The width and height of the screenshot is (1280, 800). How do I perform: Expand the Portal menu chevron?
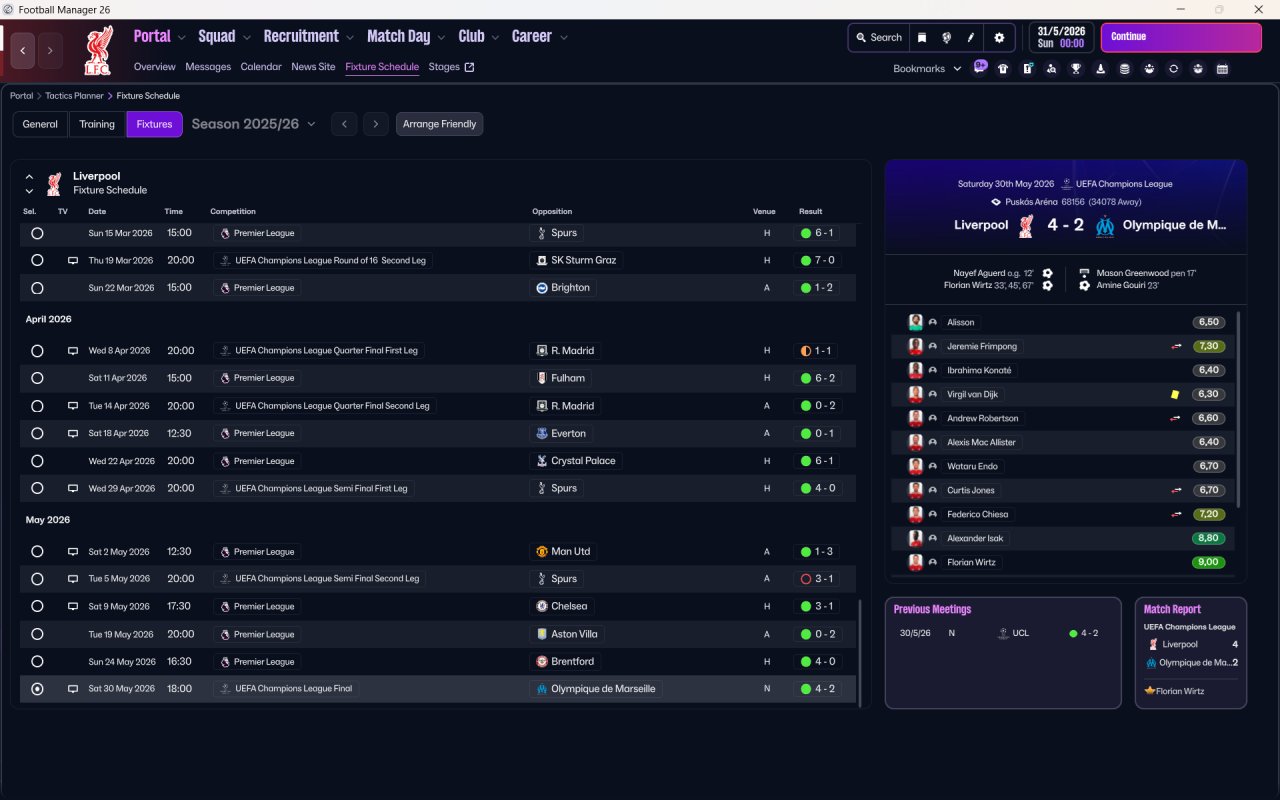point(181,37)
